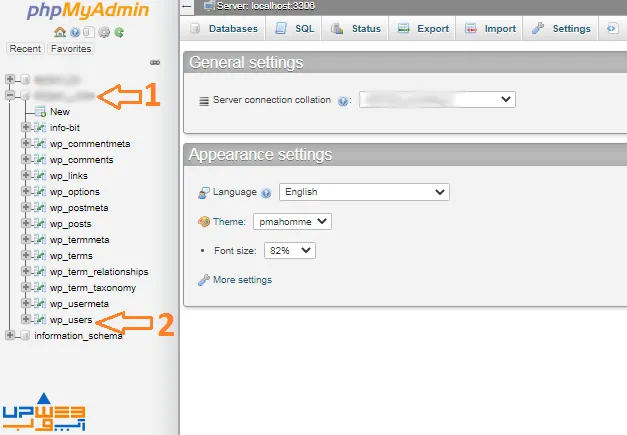
Task: Expand the wp_commentmeta table node
Action: point(26,143)
